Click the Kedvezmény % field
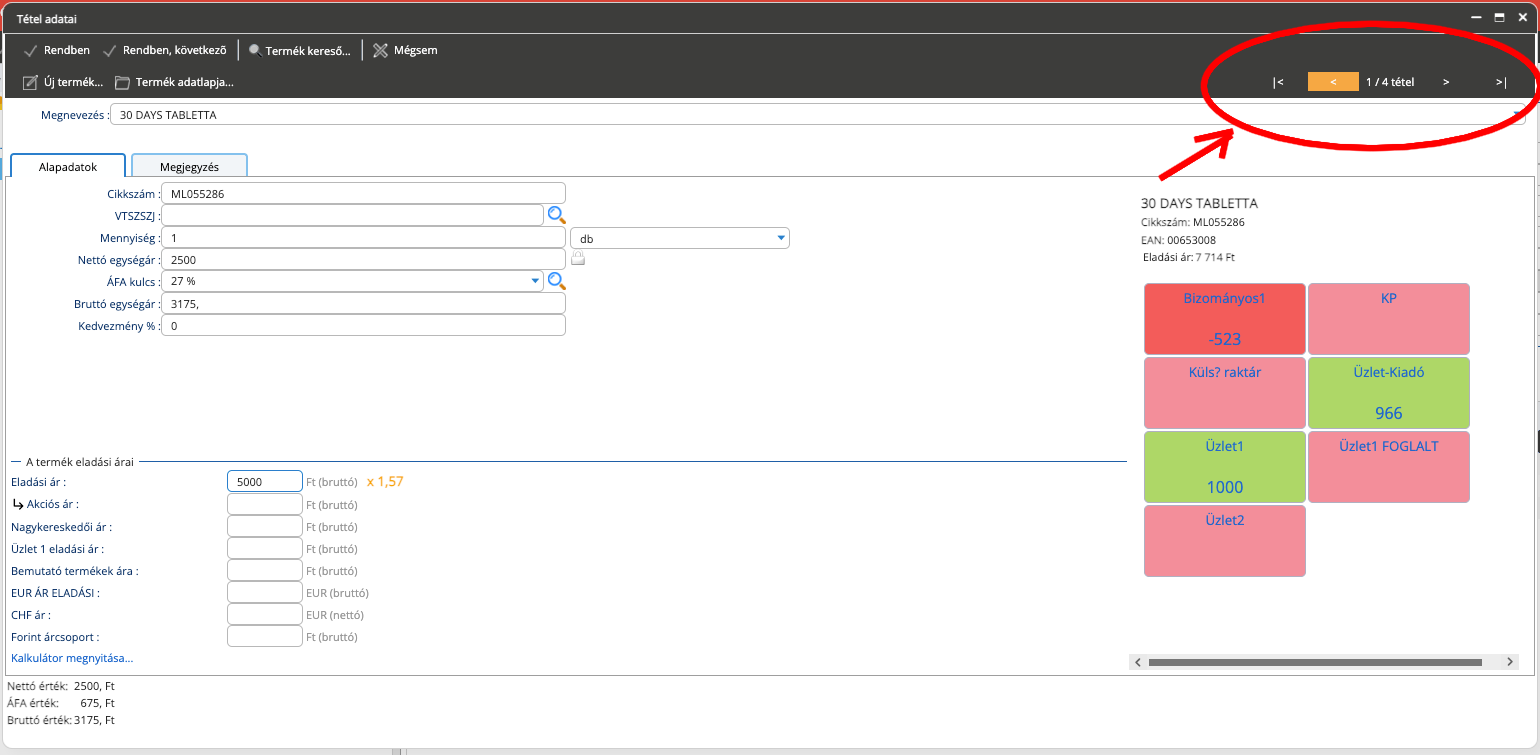The image size is (1540, 755). click(363, 326)
